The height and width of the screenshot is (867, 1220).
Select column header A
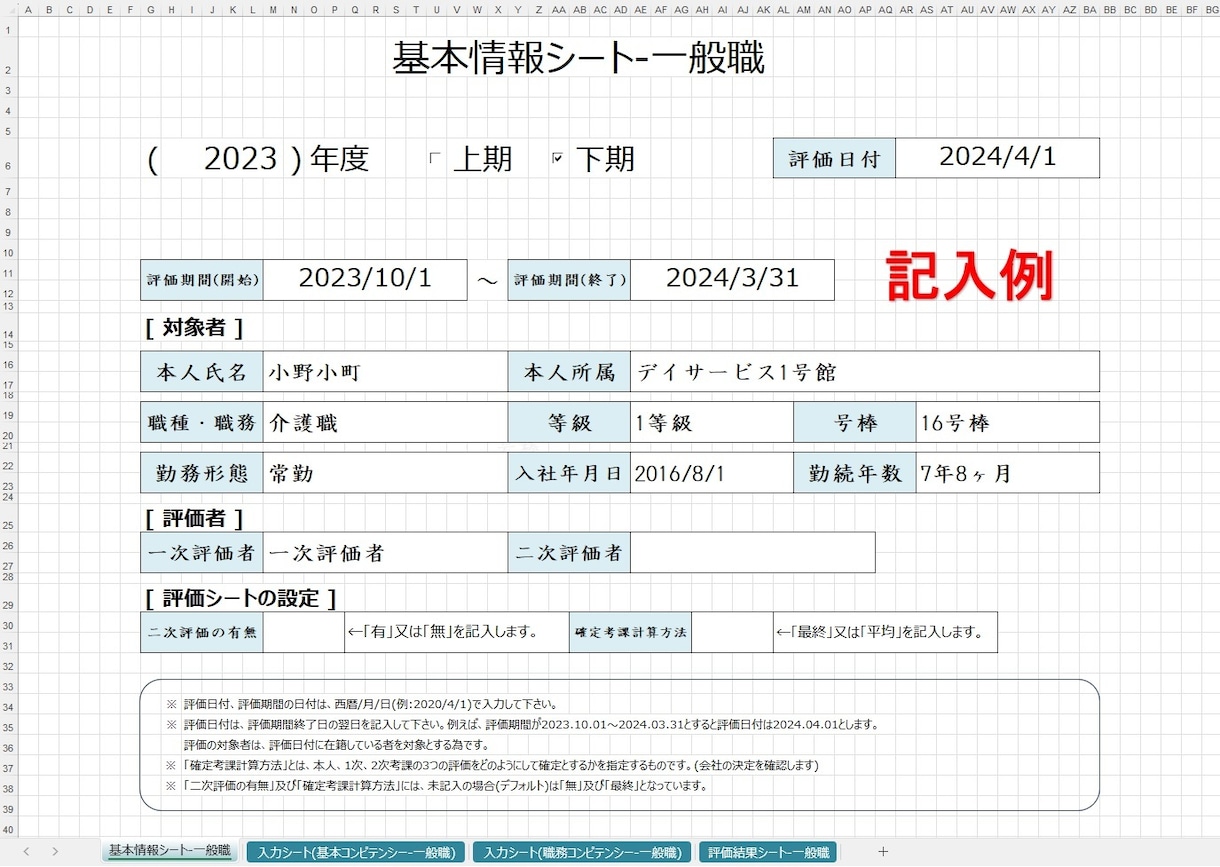pos(28,11)
